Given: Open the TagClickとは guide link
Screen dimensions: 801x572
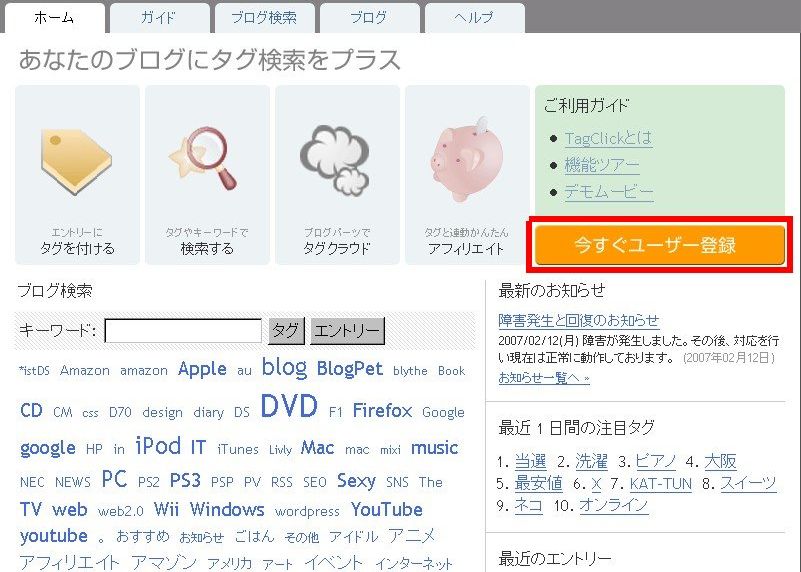Looking at the screenshot, I should 608,138.
